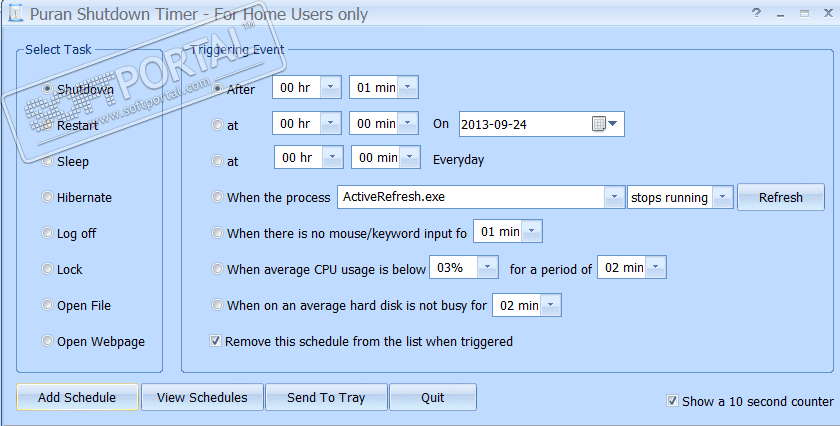Select the Shutdown task option

click(47, 89)
